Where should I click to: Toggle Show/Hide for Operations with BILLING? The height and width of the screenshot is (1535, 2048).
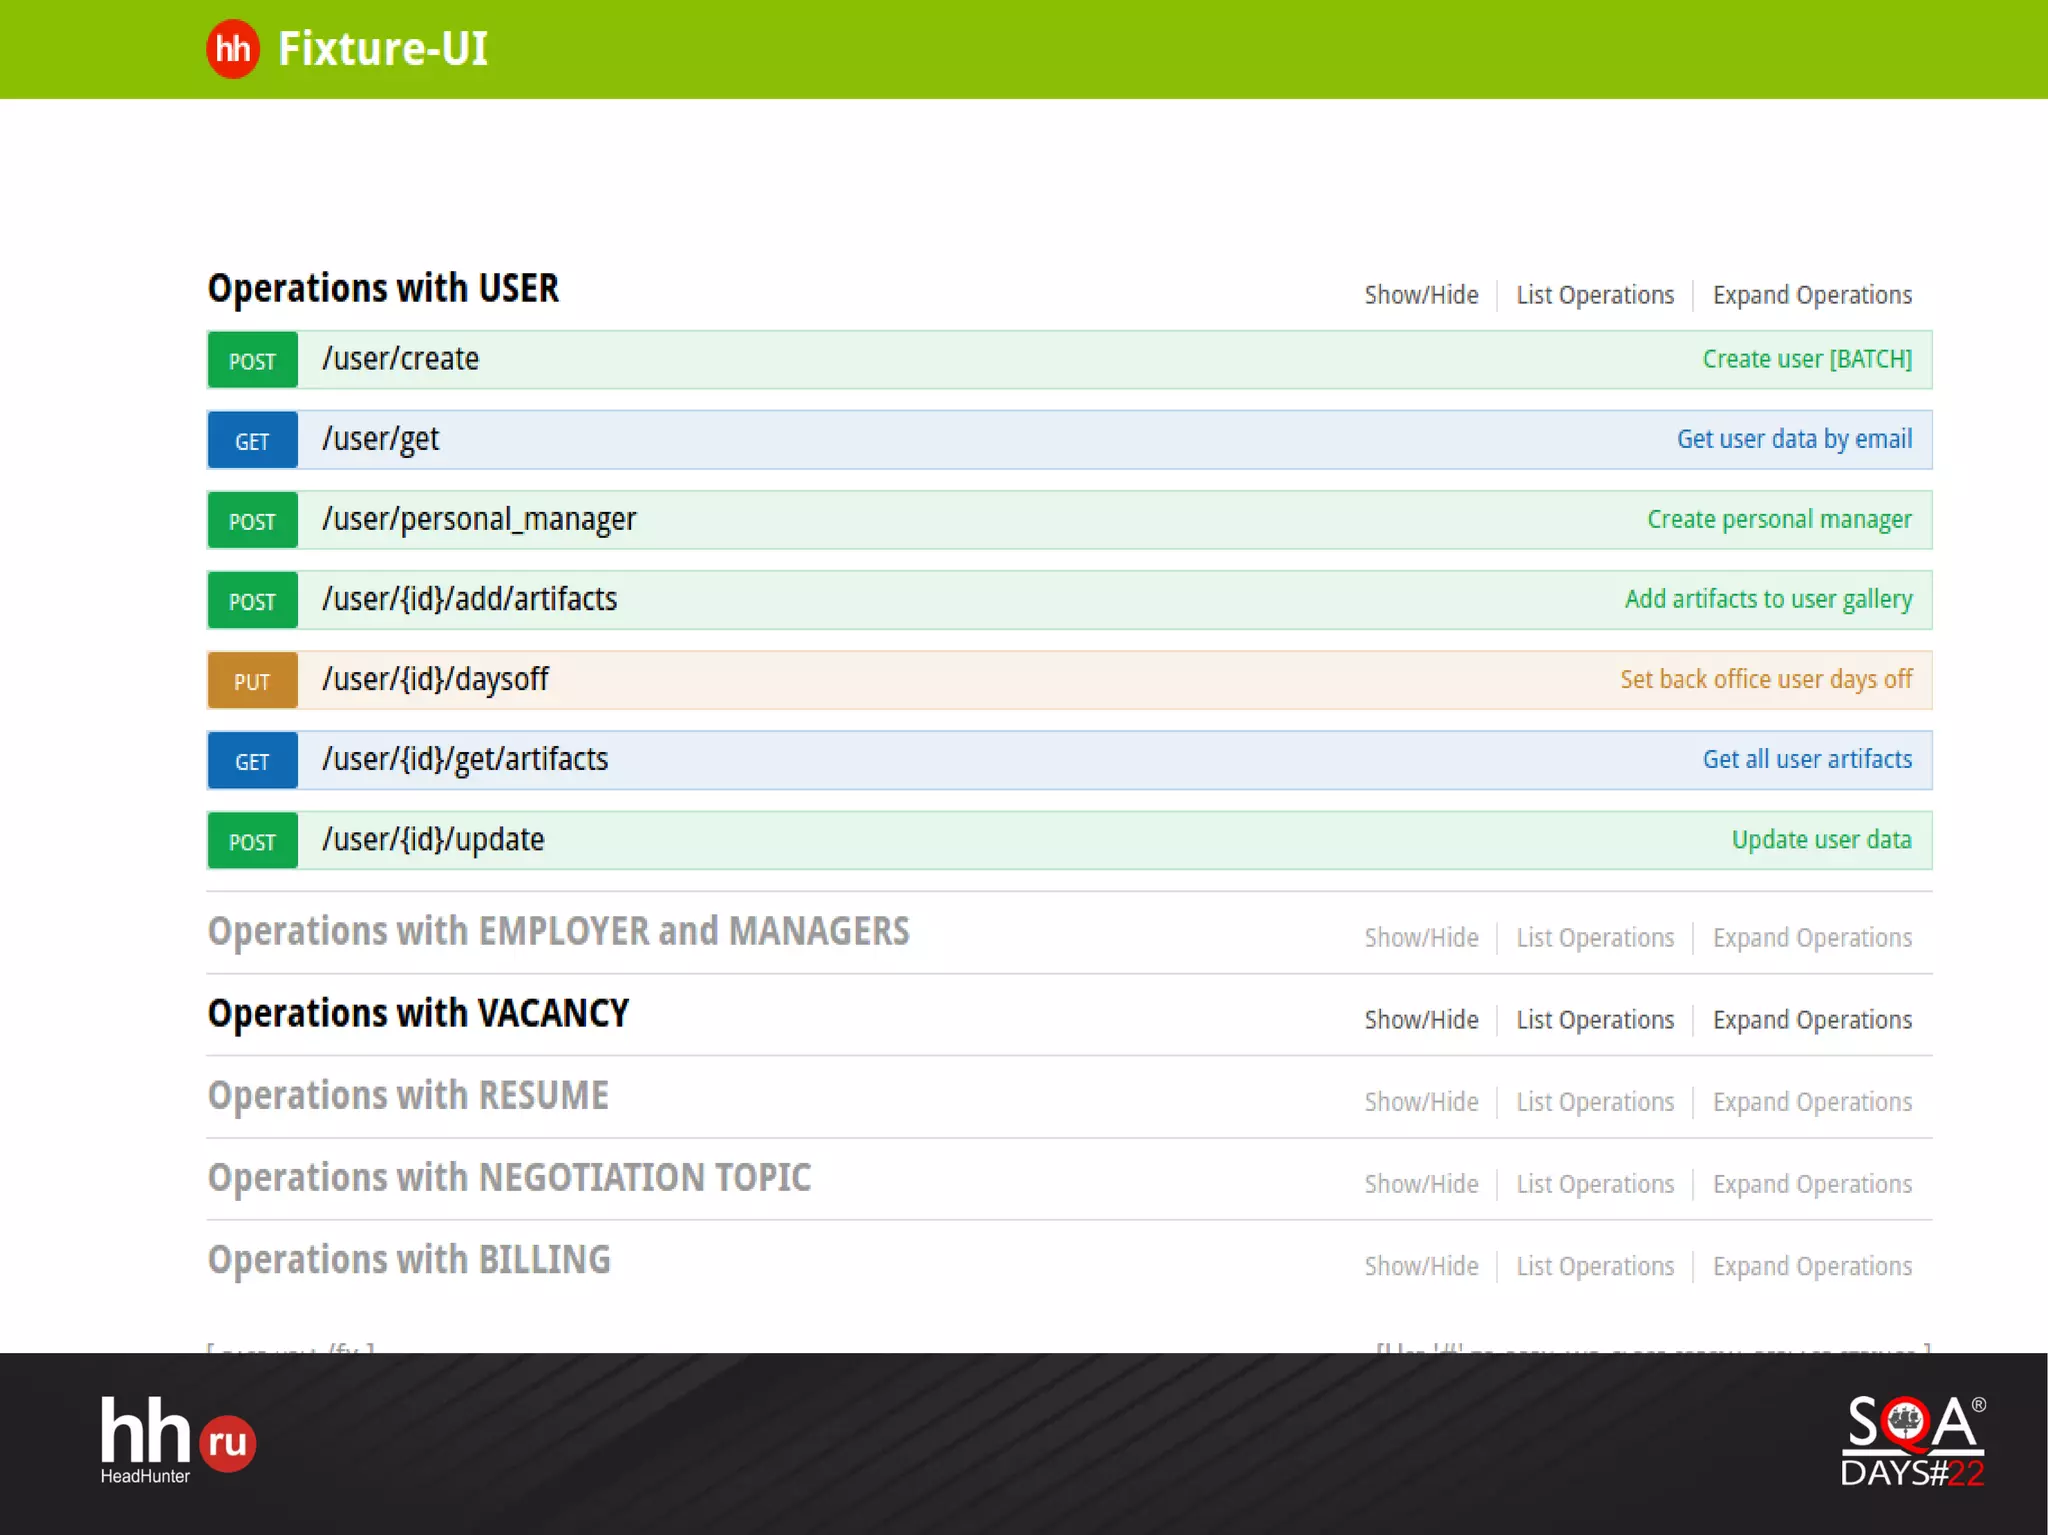click(x=1421, y=1266)
